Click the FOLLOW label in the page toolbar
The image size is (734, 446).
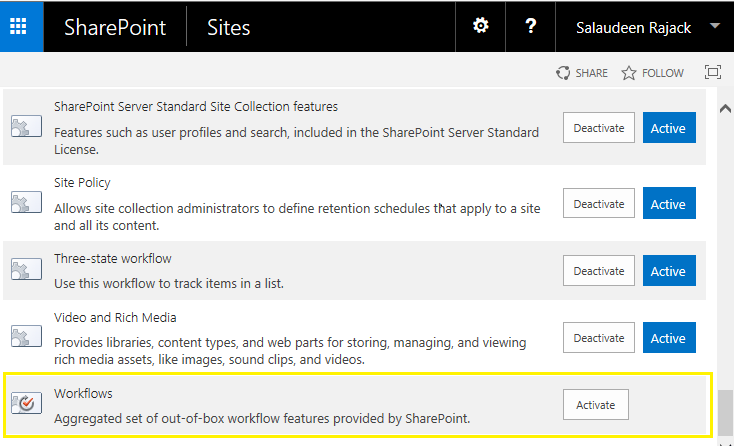(663, 73)
